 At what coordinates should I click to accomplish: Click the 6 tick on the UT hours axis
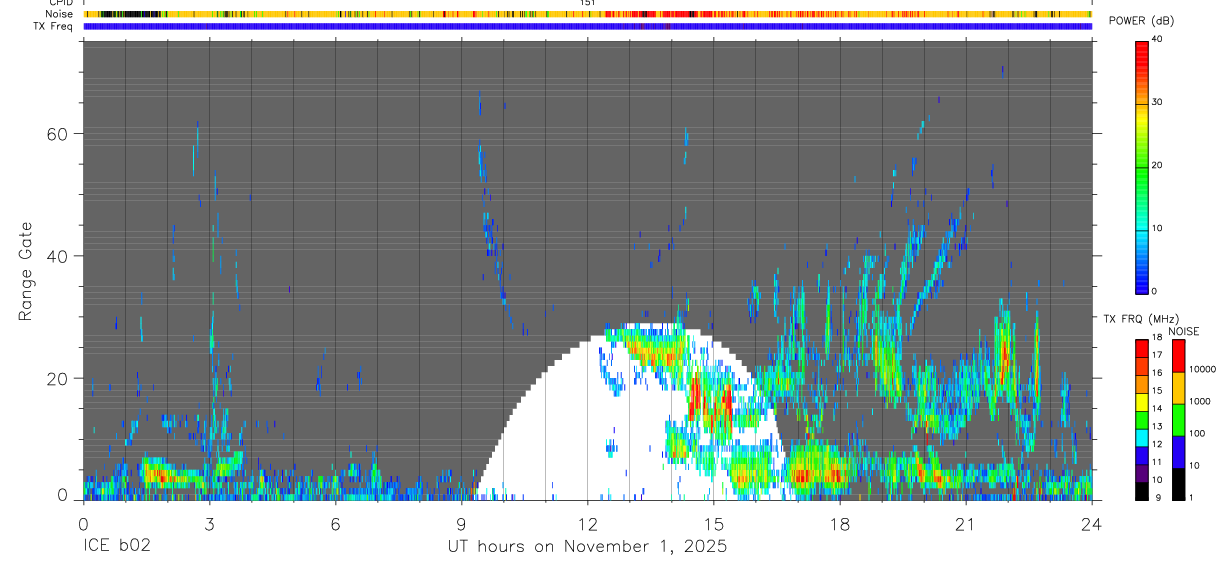pyautogui.click(x=335, y=523)
